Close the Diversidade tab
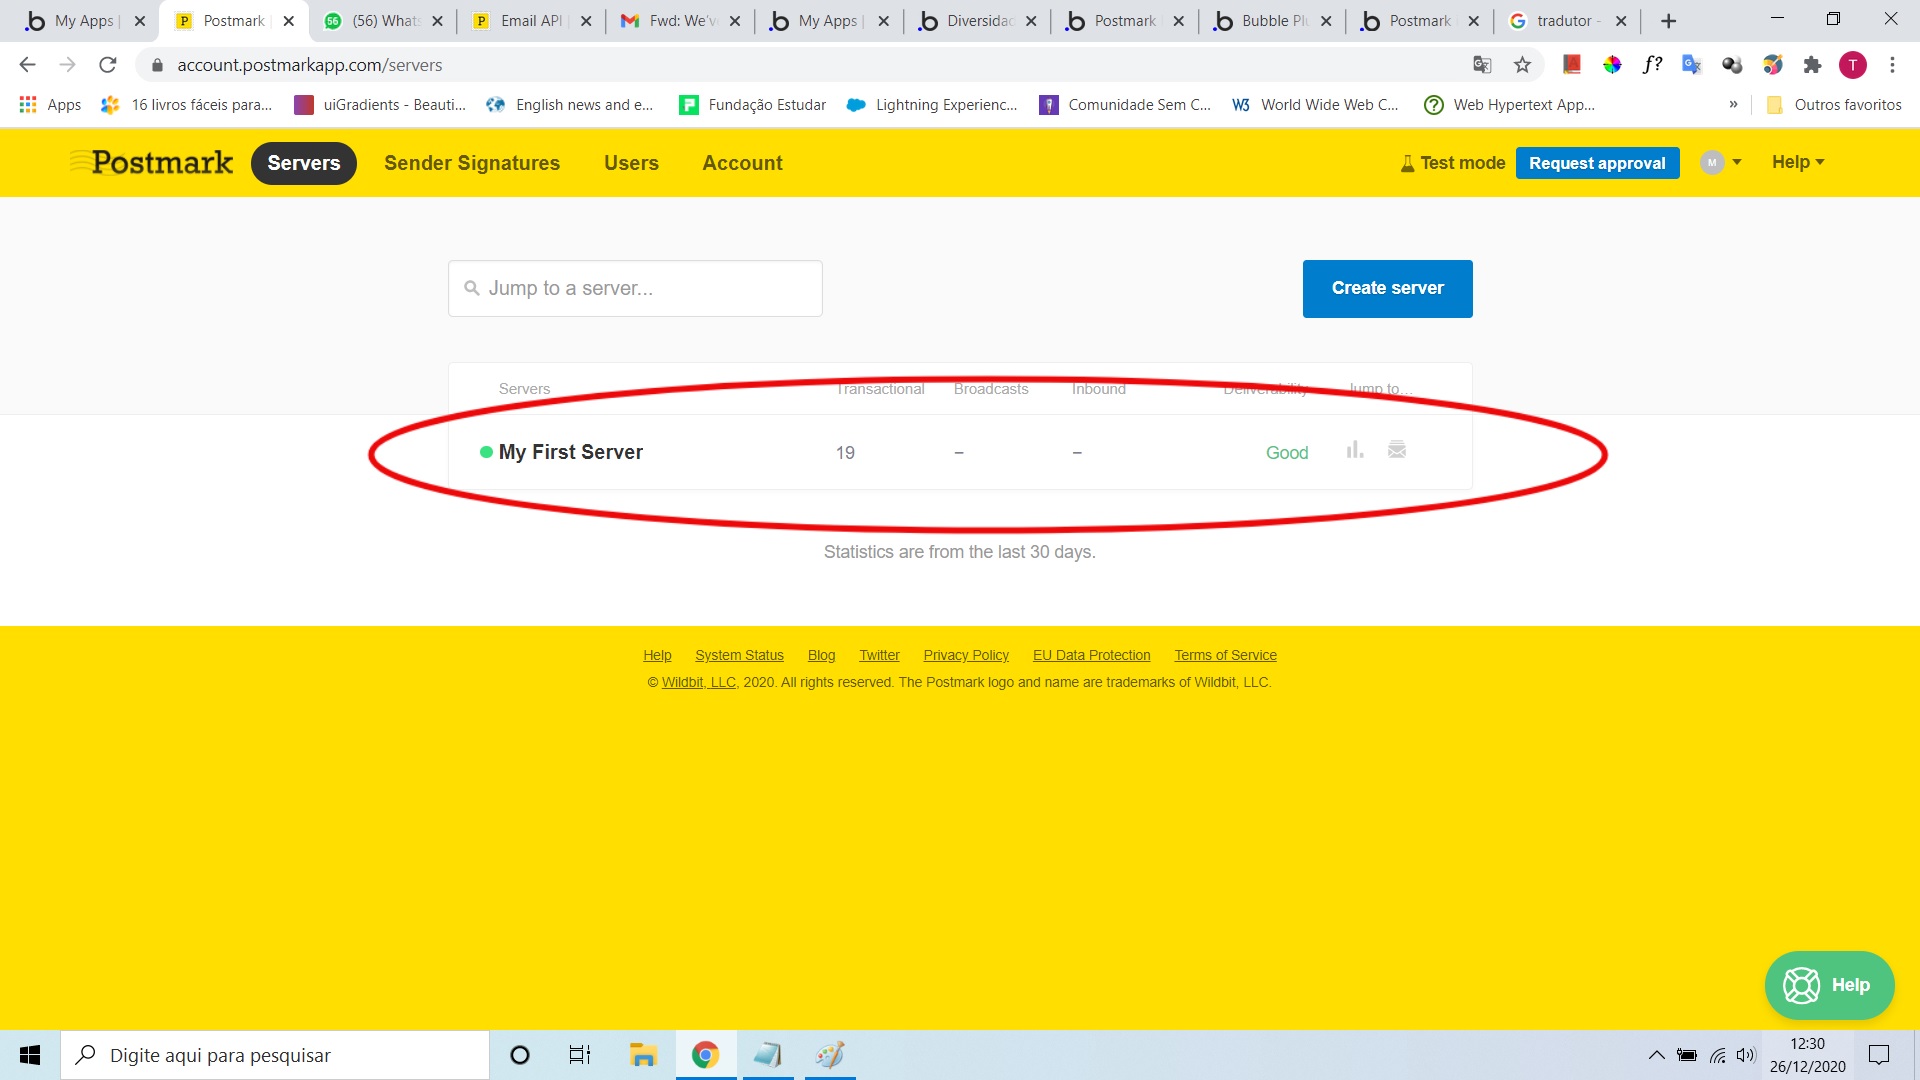The width and height of the screenshot is (1920, 1080). pyautogui.click(x=1030, y=21)
